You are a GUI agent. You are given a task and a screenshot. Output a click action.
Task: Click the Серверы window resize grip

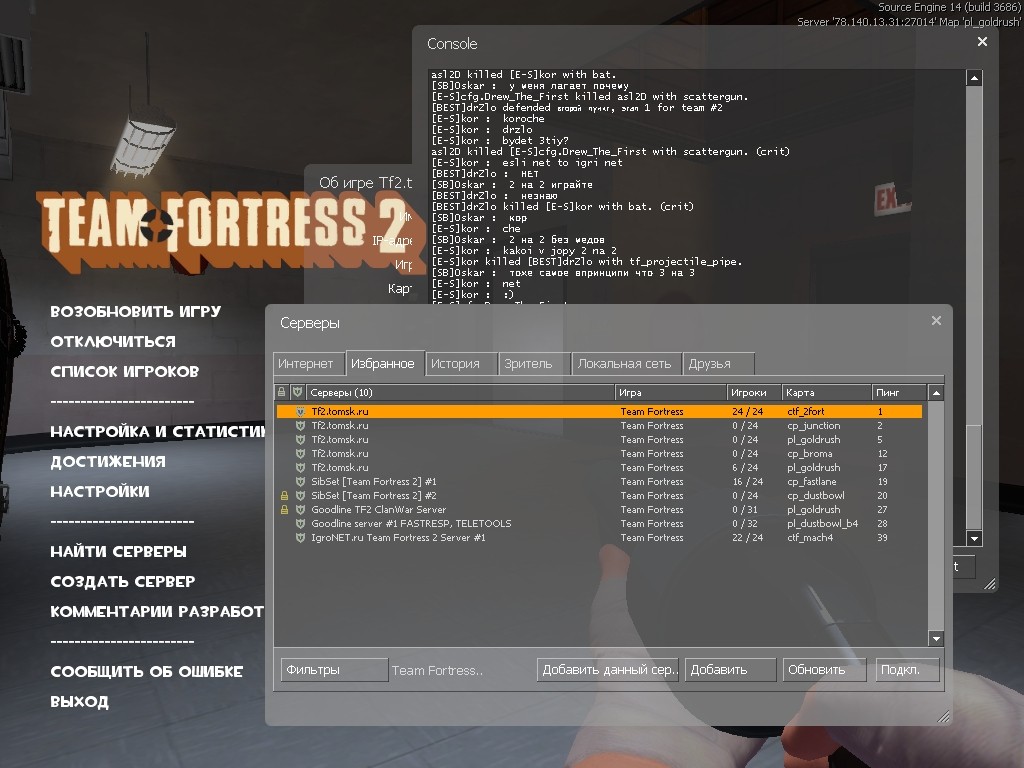943,716
